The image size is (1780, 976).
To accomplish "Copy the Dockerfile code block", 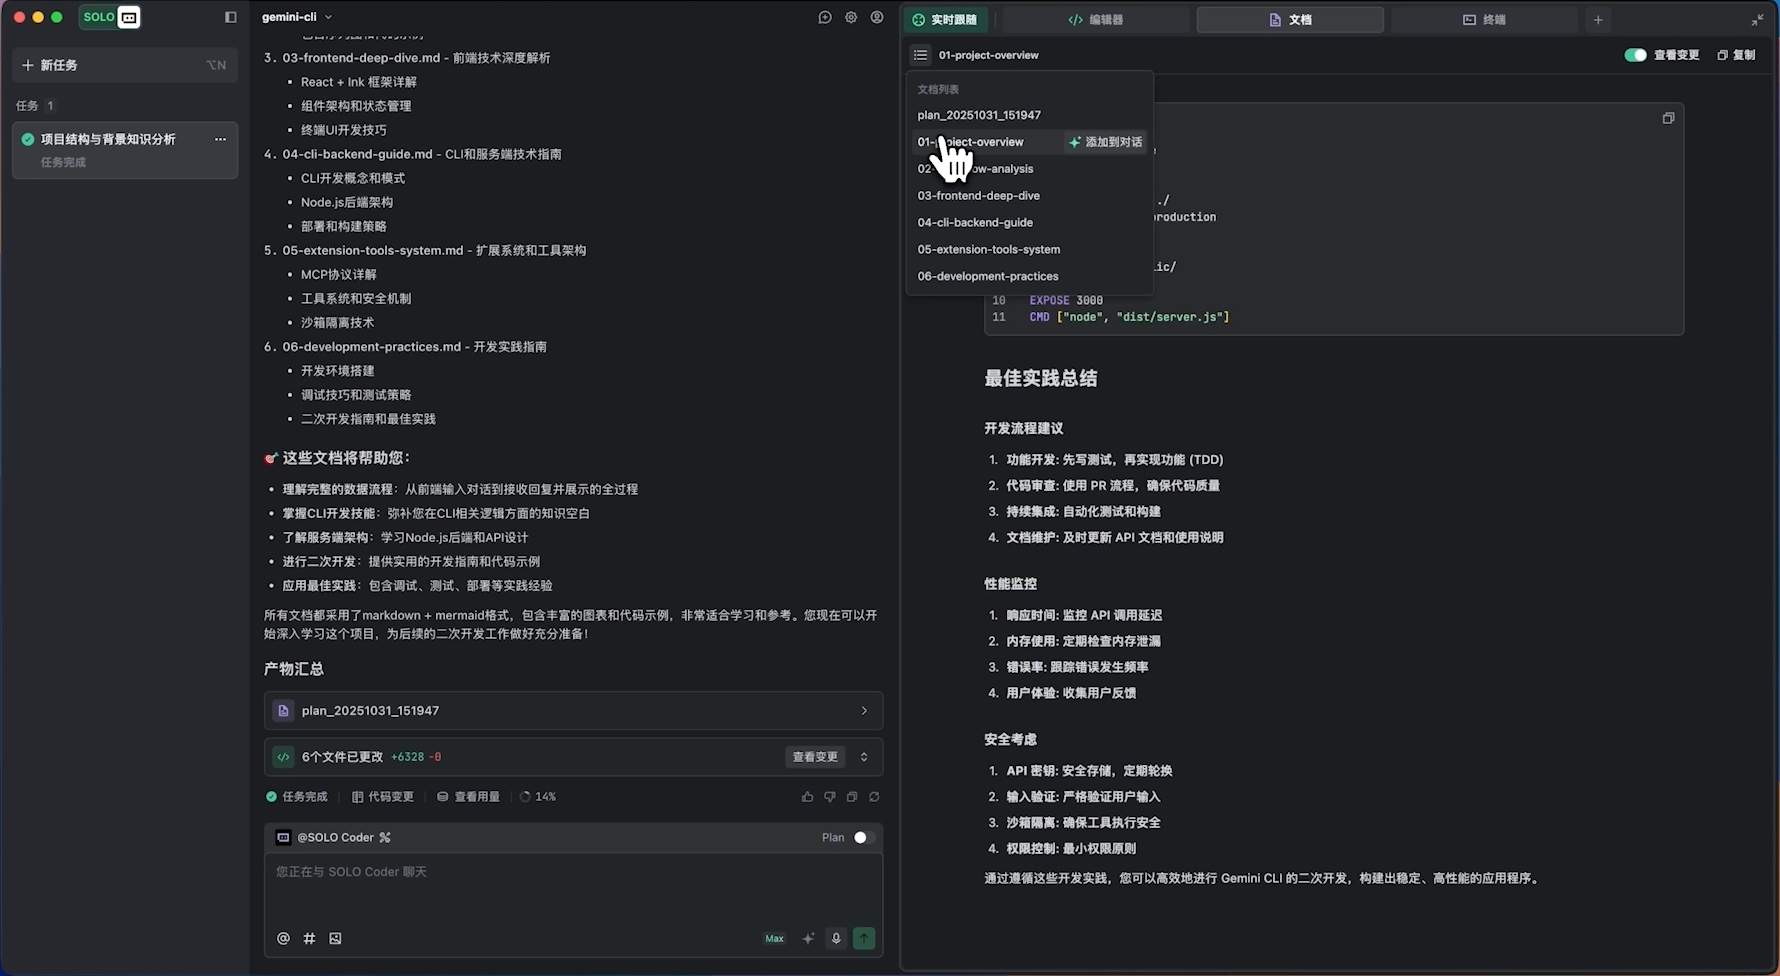I will 1668,118.
